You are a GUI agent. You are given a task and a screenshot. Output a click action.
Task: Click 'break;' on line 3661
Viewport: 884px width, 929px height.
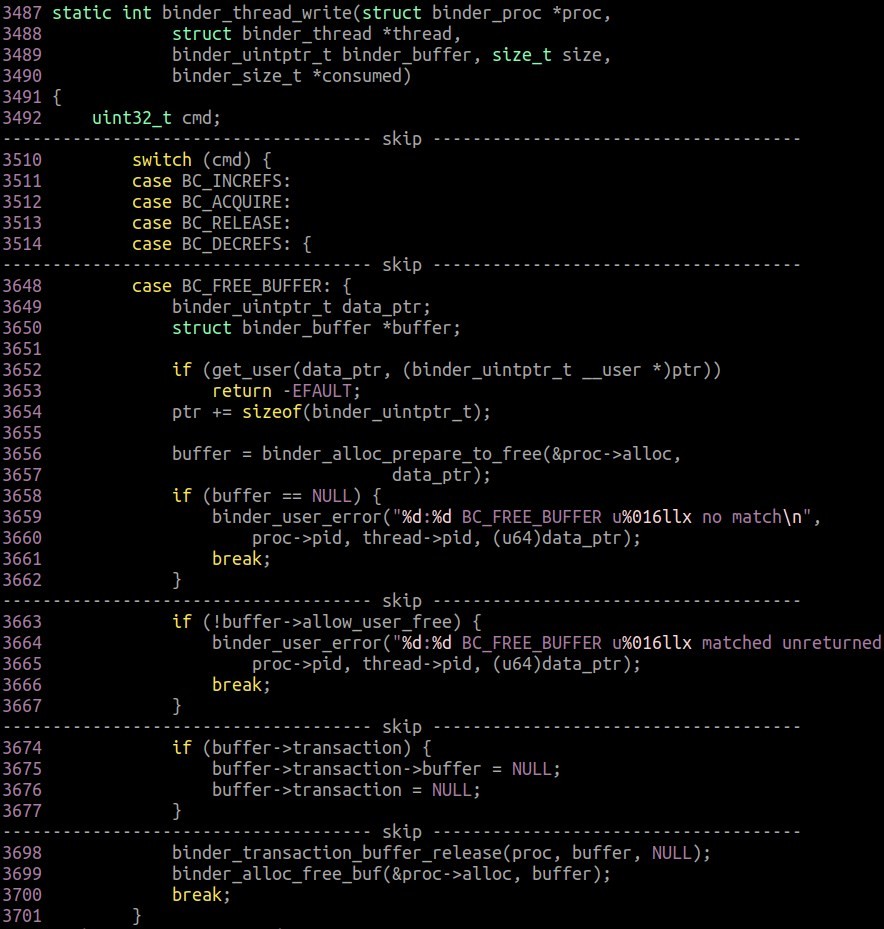241,559
